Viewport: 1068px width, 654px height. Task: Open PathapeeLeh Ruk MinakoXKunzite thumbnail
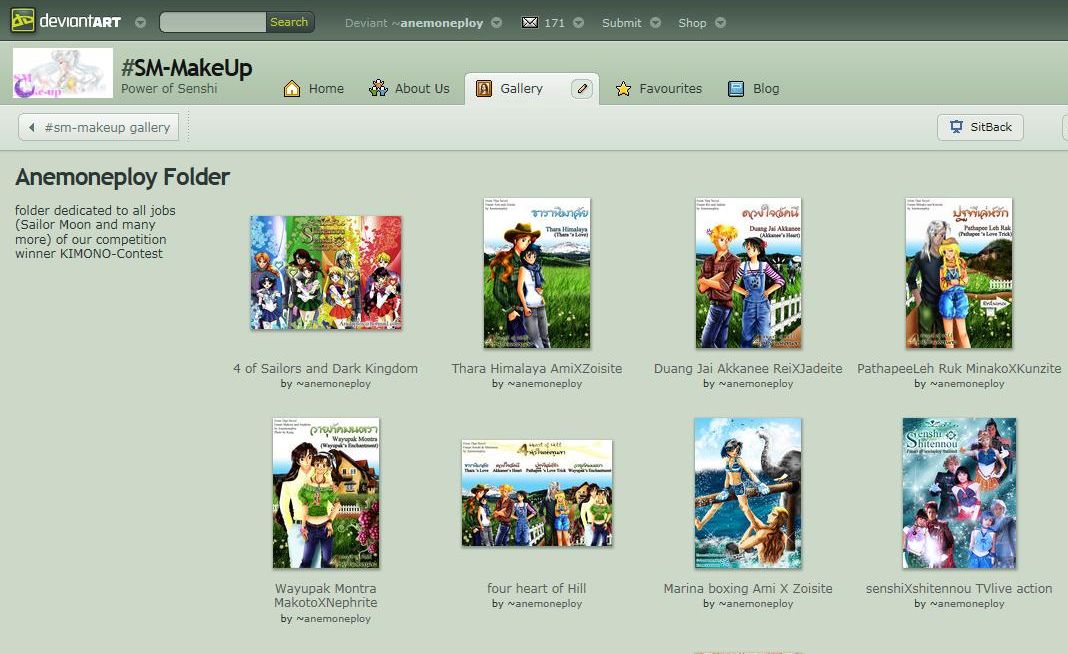pos(959,272)
